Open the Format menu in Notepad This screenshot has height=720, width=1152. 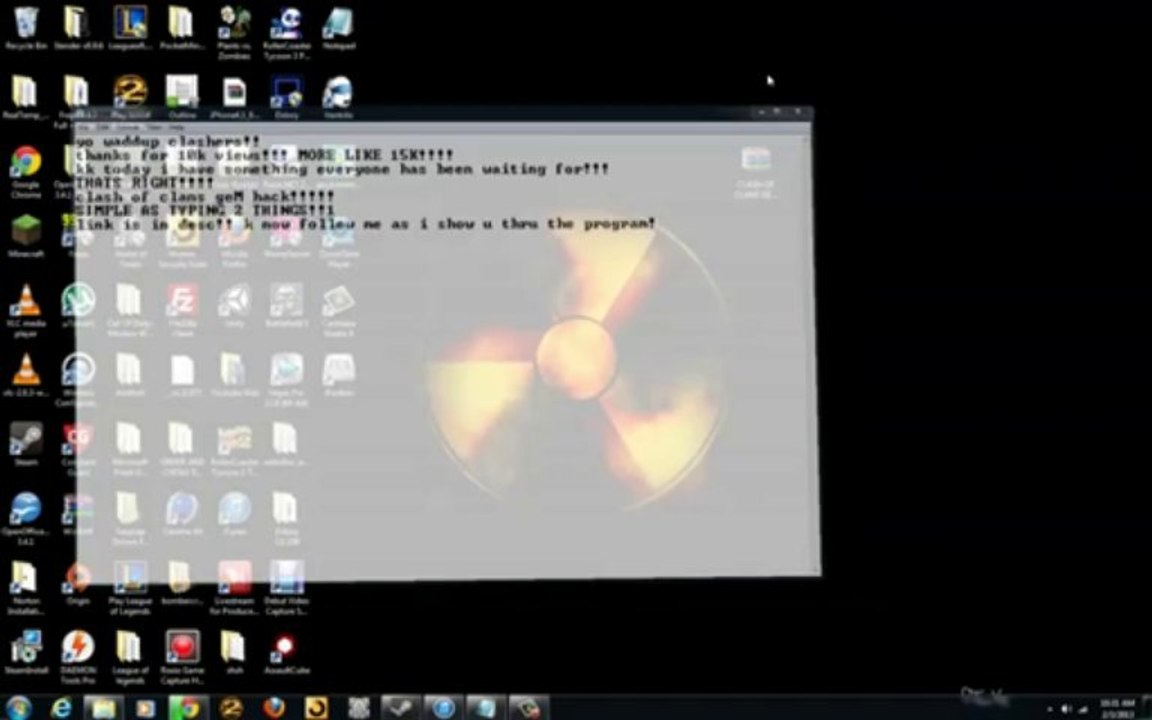(129, 128)
